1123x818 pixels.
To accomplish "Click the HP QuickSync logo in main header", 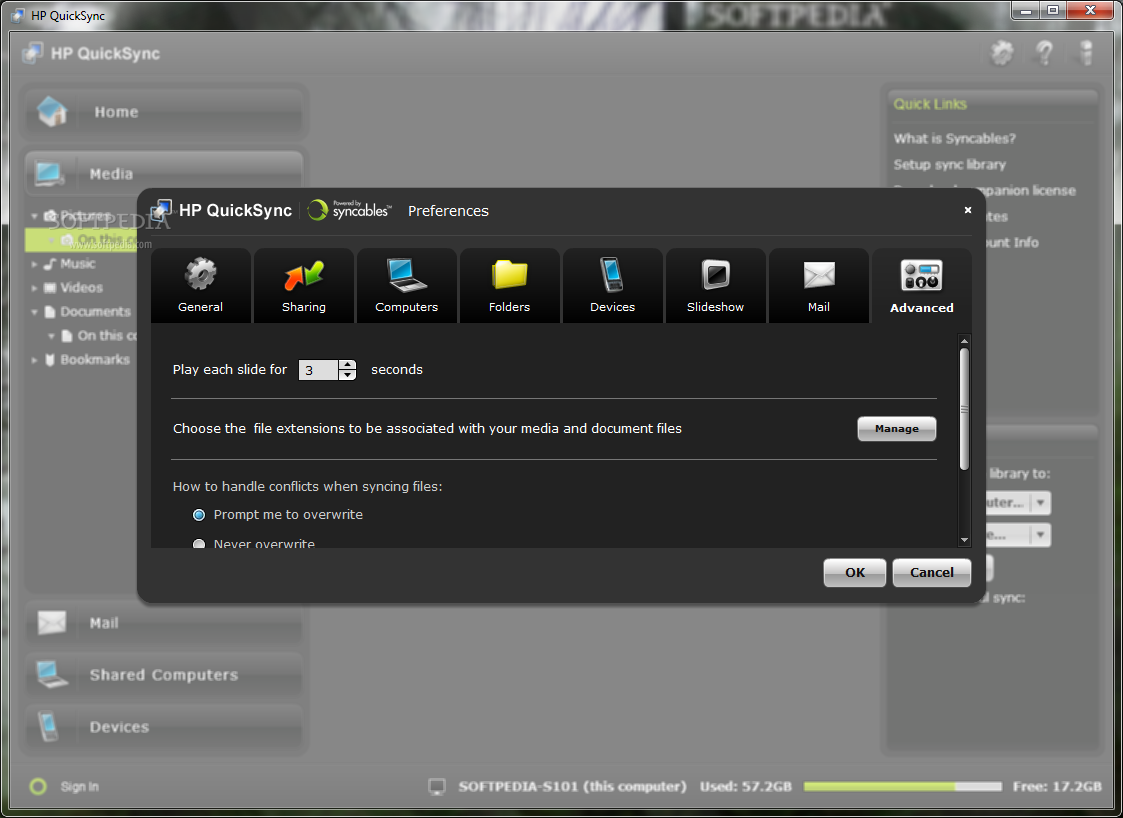I will [x=91, y=53].
